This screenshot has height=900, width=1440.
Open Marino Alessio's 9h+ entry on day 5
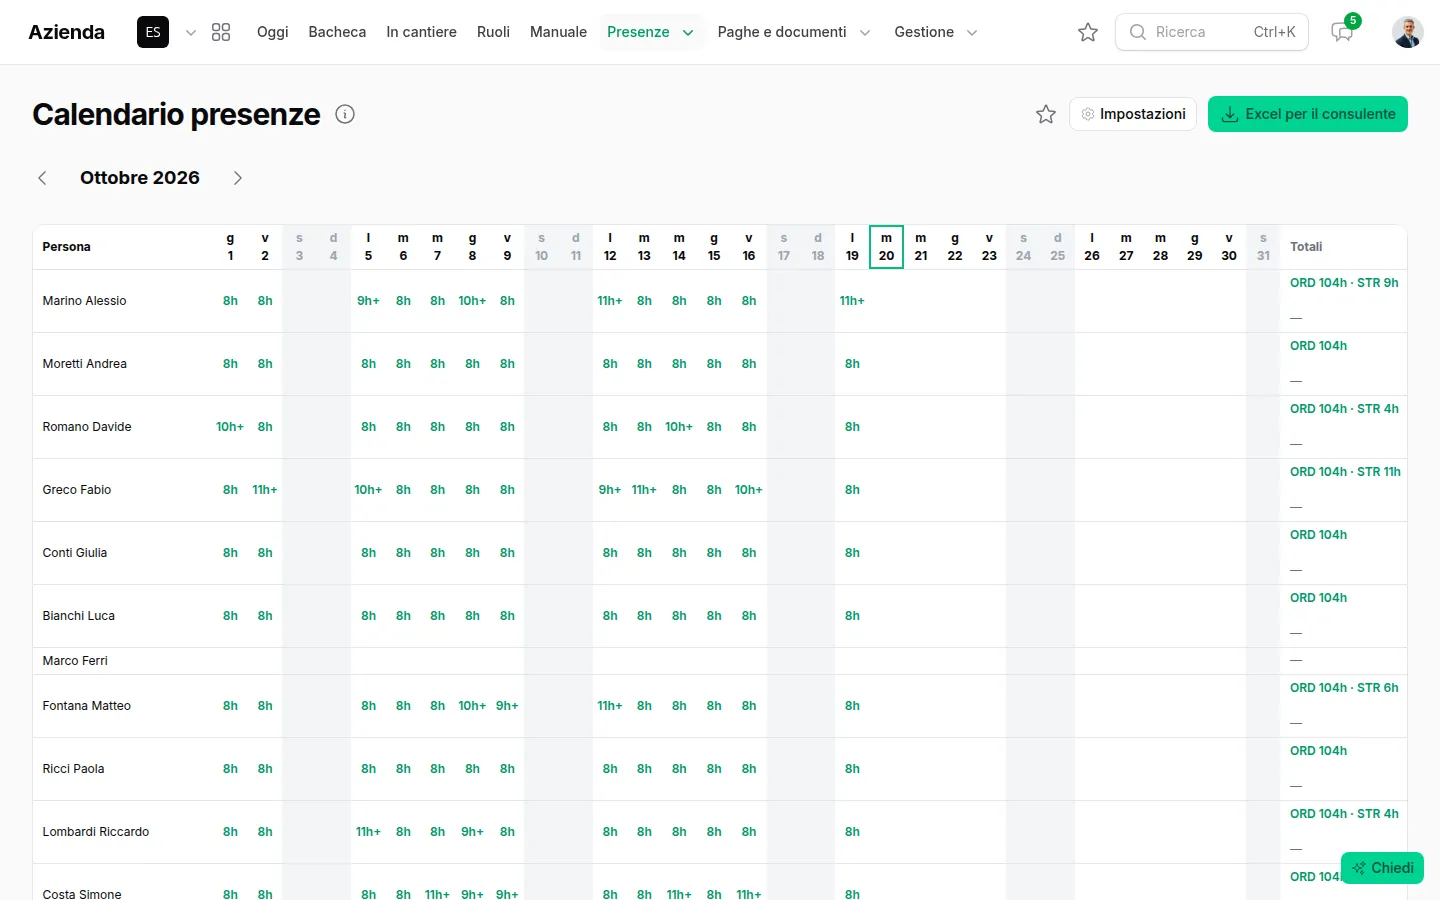pyautogui.click(x=368, y=301)
